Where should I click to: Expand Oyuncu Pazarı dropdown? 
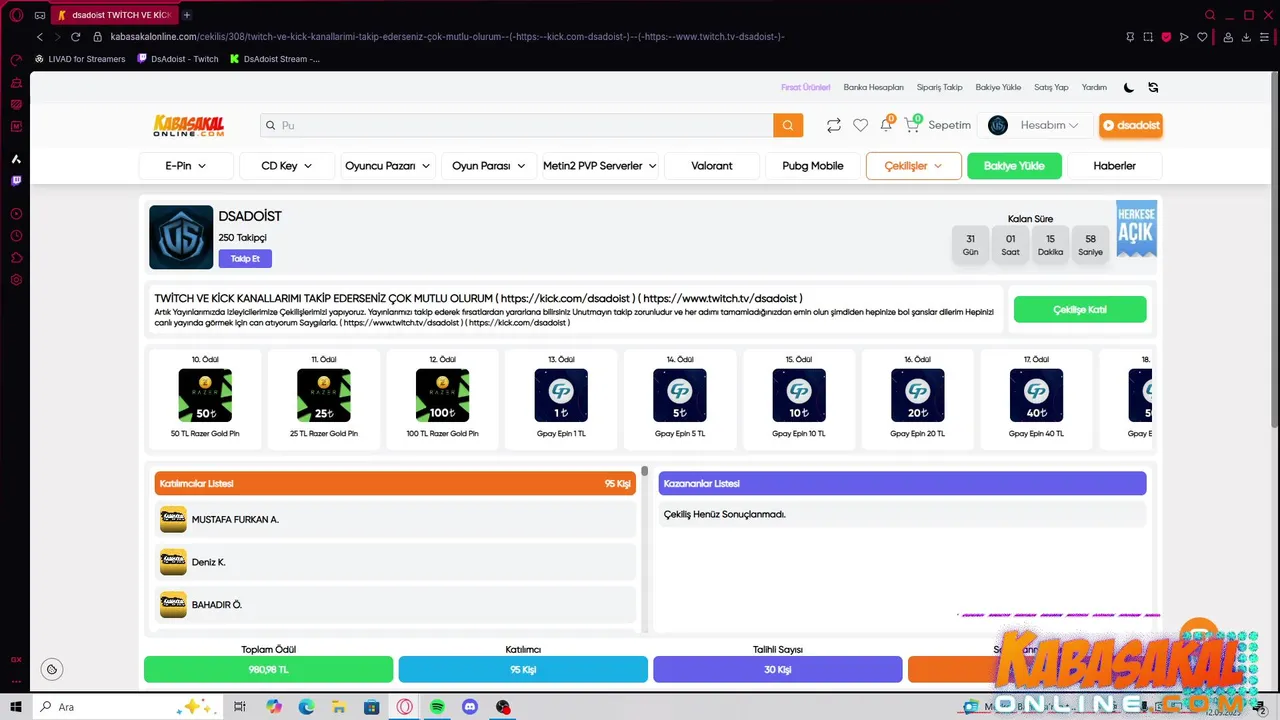tap(388, 166)
